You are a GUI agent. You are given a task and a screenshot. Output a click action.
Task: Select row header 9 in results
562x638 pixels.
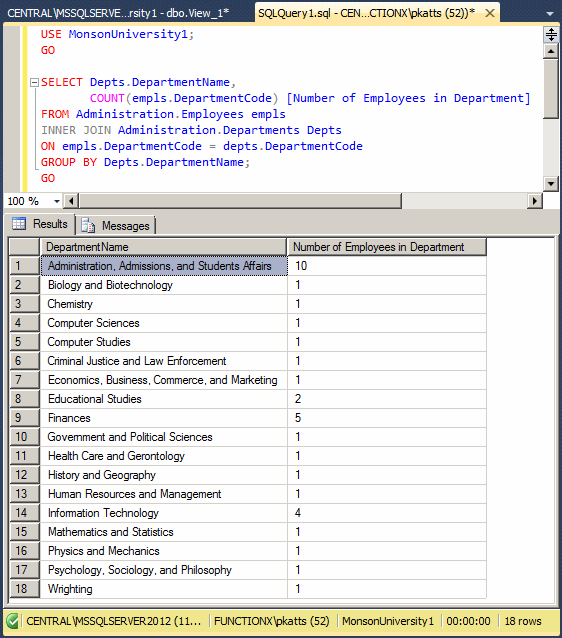(x=24, y=418)
